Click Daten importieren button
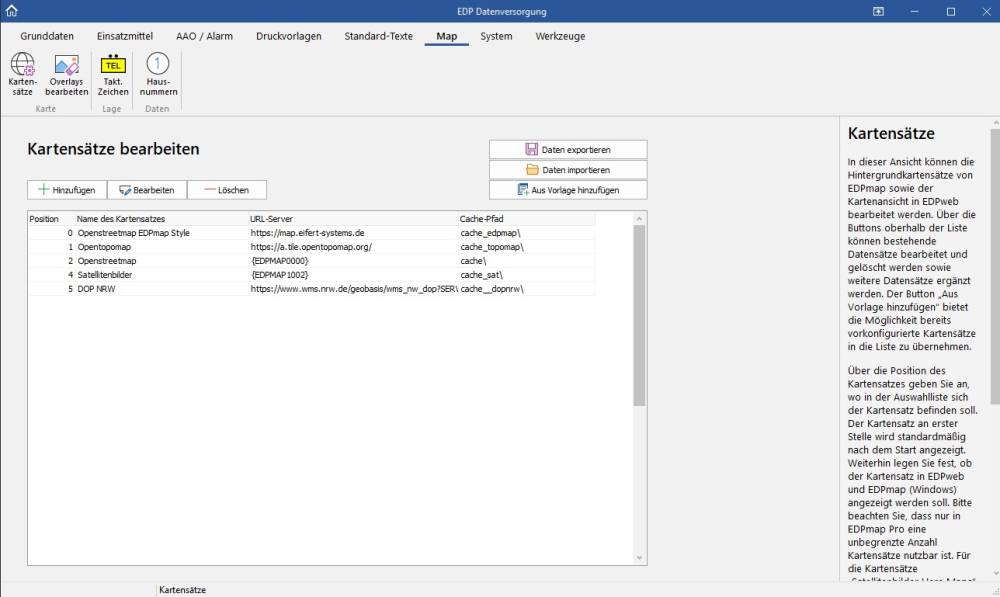 (568, 170)
